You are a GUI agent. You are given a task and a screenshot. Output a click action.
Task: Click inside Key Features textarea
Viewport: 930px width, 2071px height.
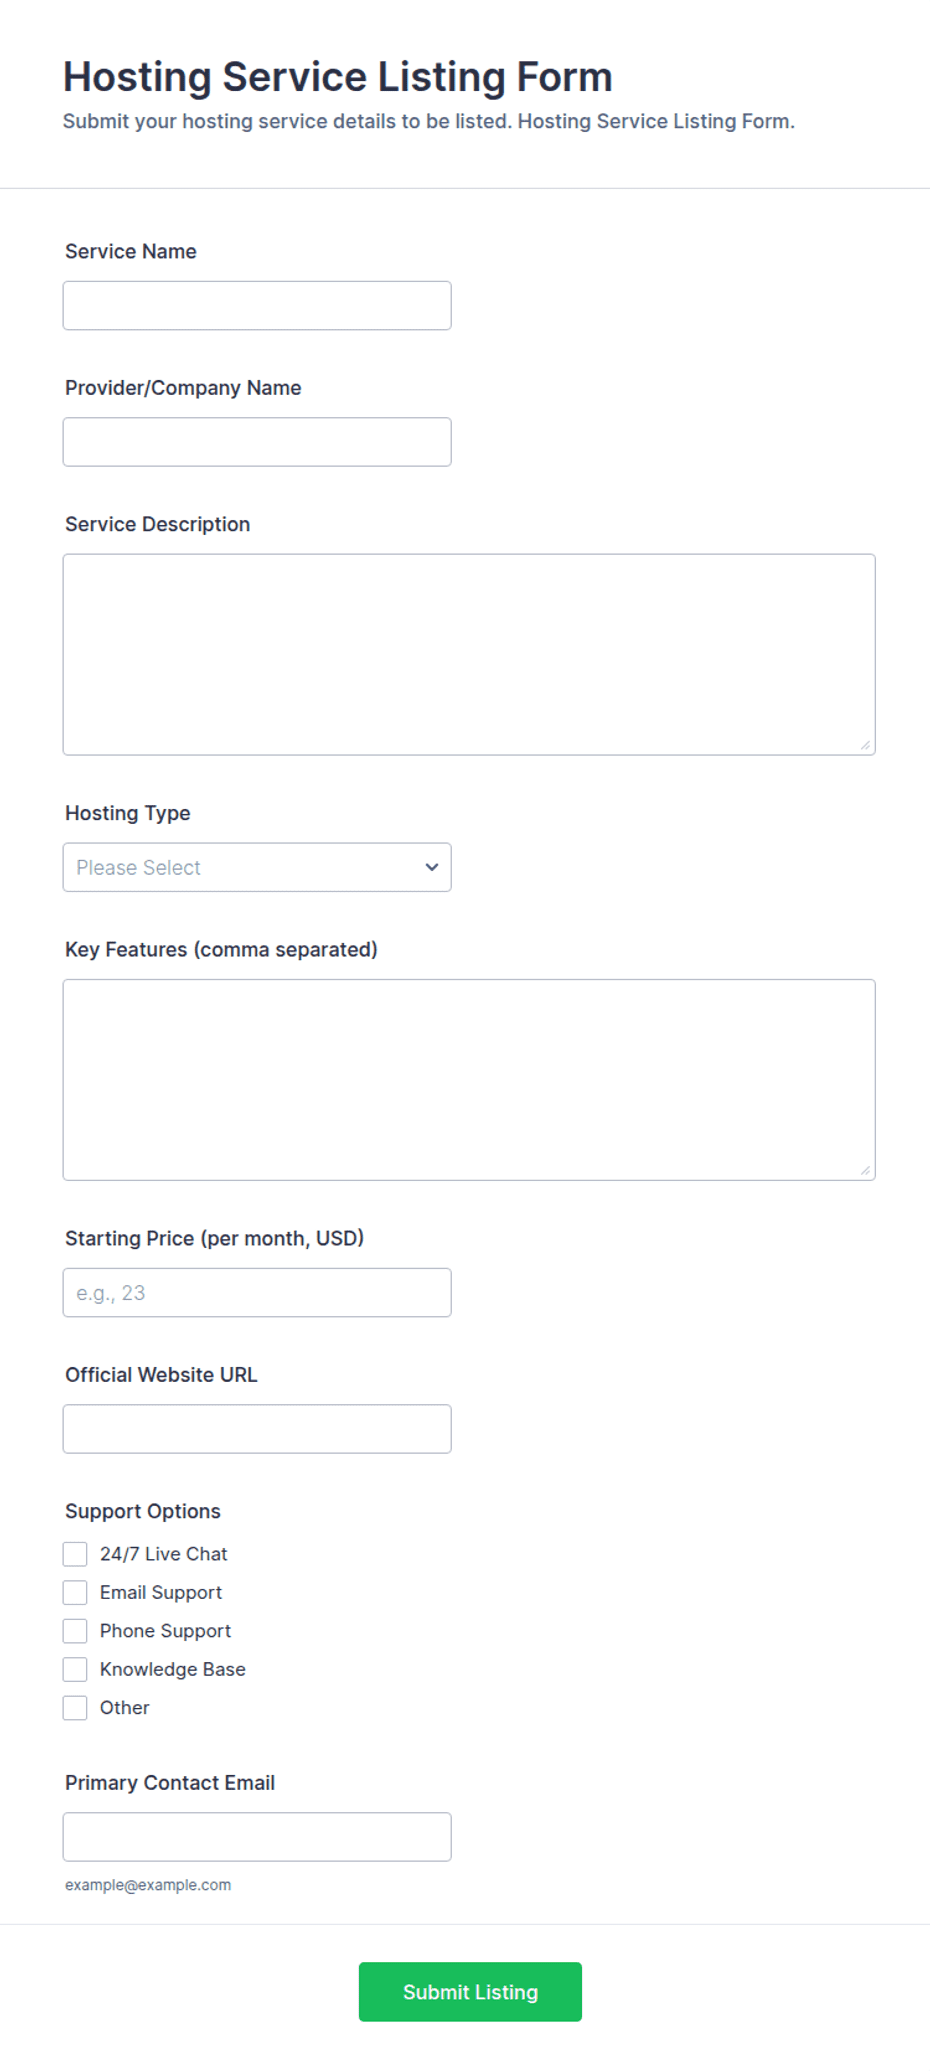(x=469, y=1080)
